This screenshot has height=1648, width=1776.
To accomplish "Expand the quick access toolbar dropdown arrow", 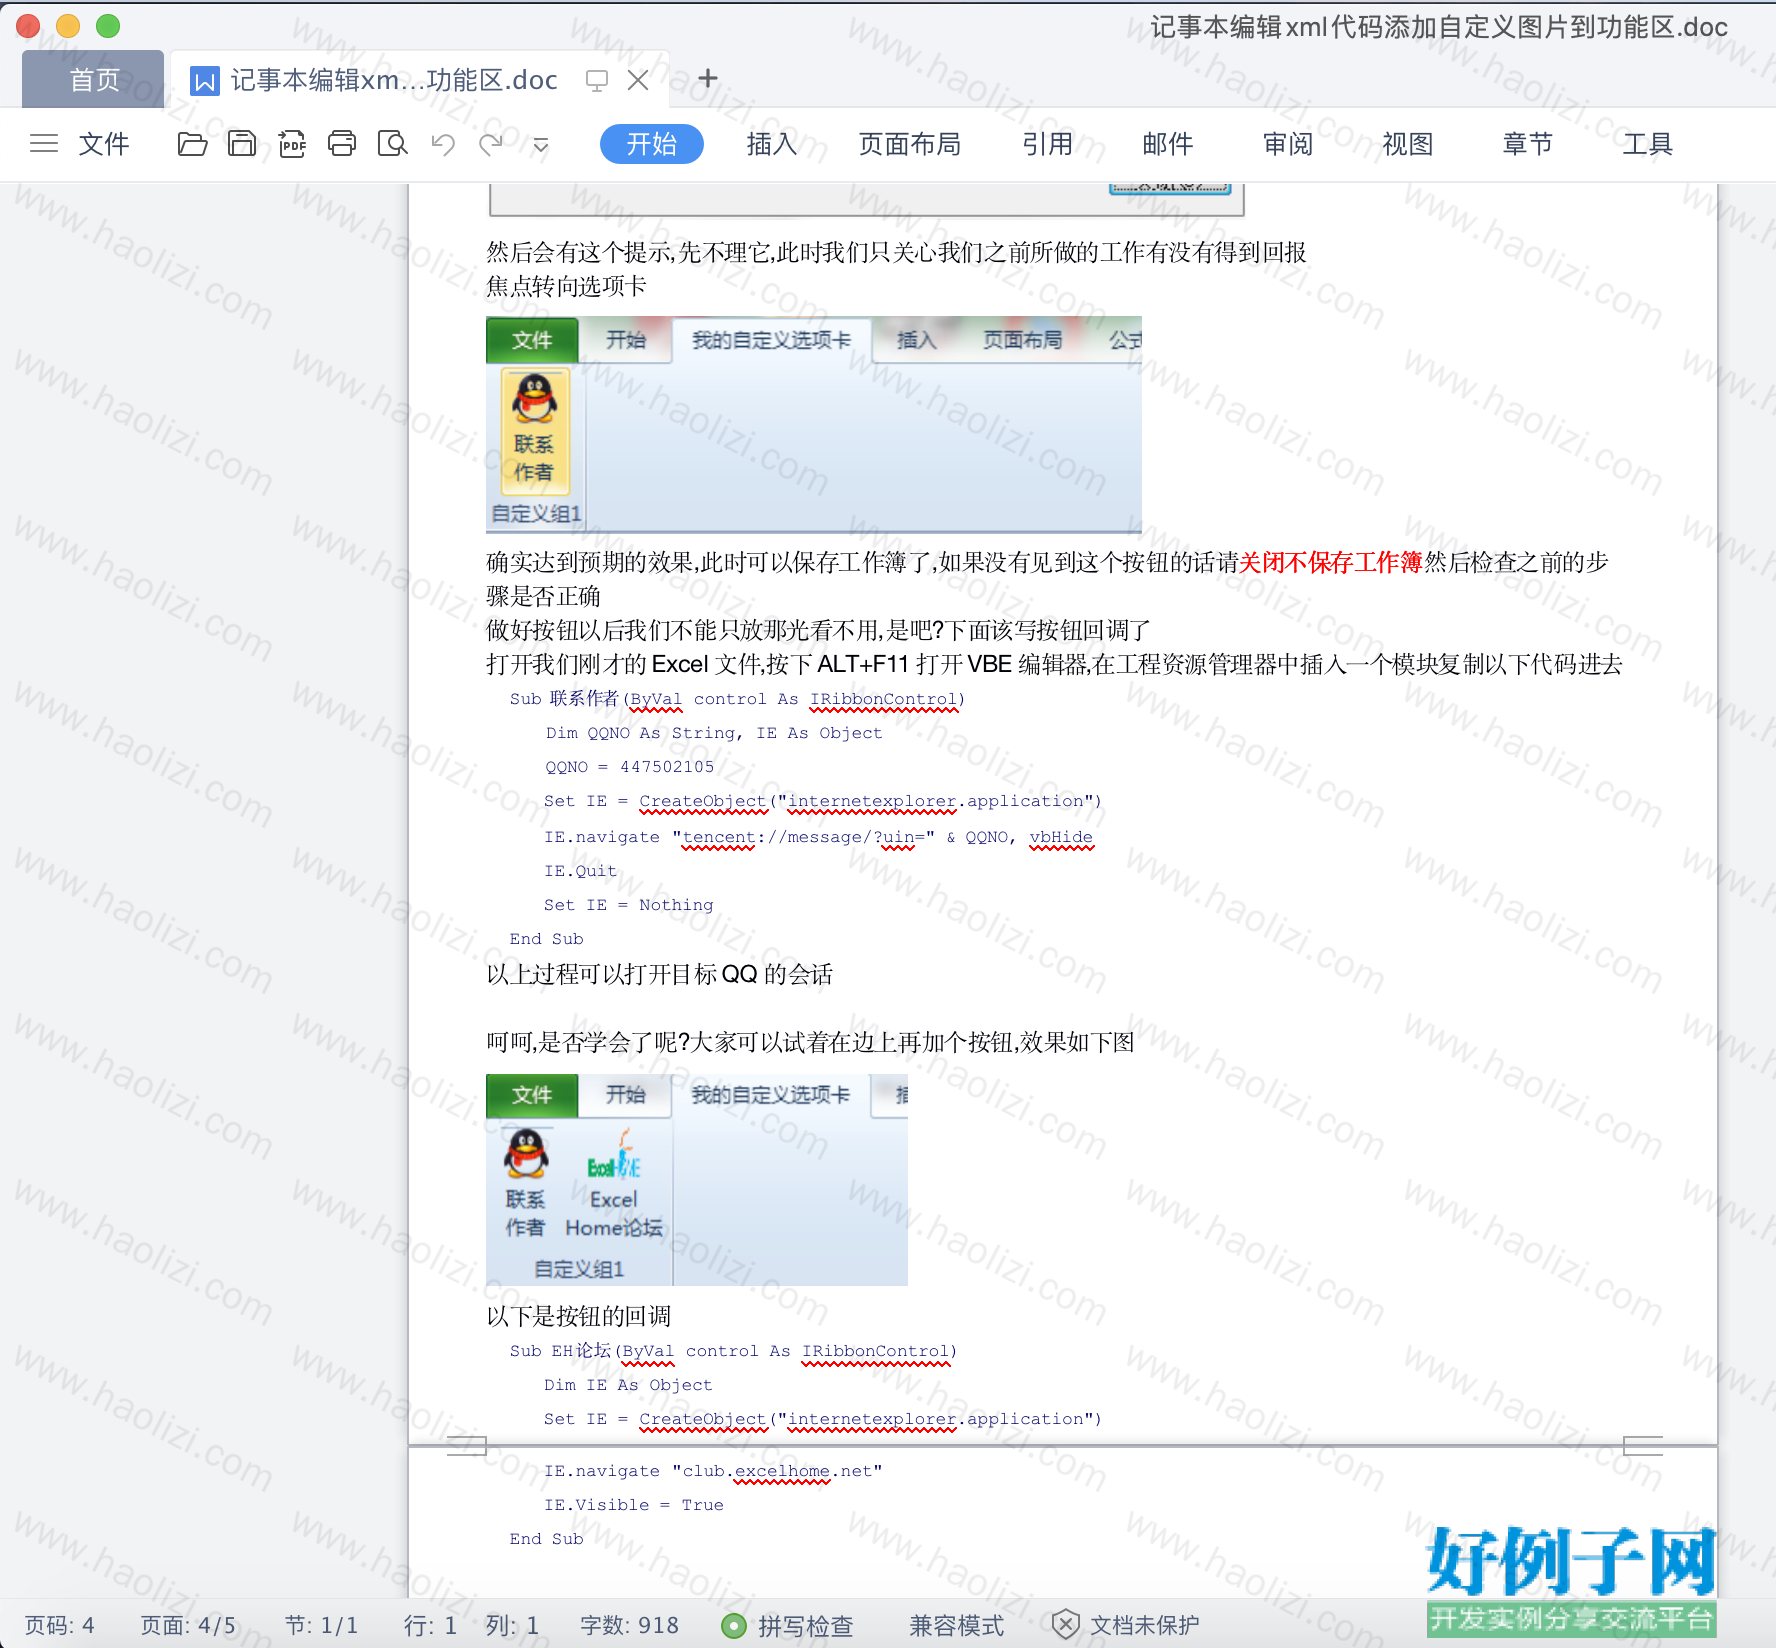I will tap(541, 145).
